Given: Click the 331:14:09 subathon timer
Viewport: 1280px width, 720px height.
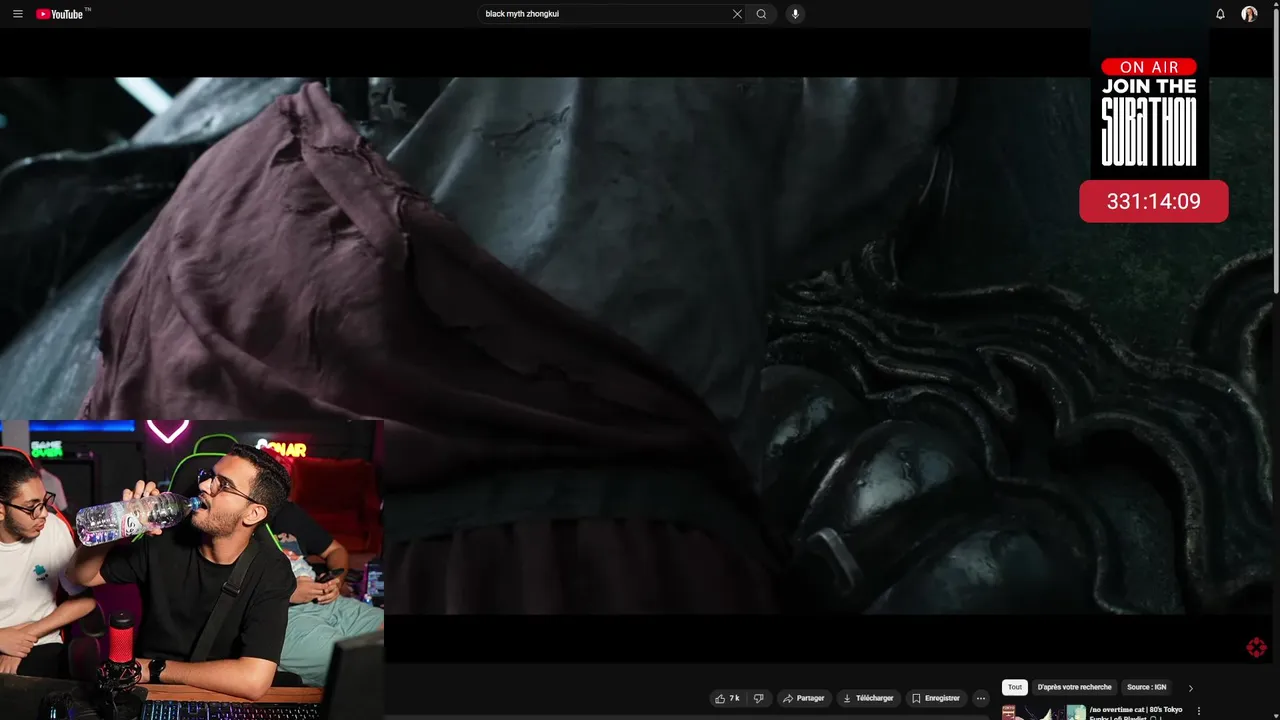Looking at the screenshot, I should (x=1153, y=201).
